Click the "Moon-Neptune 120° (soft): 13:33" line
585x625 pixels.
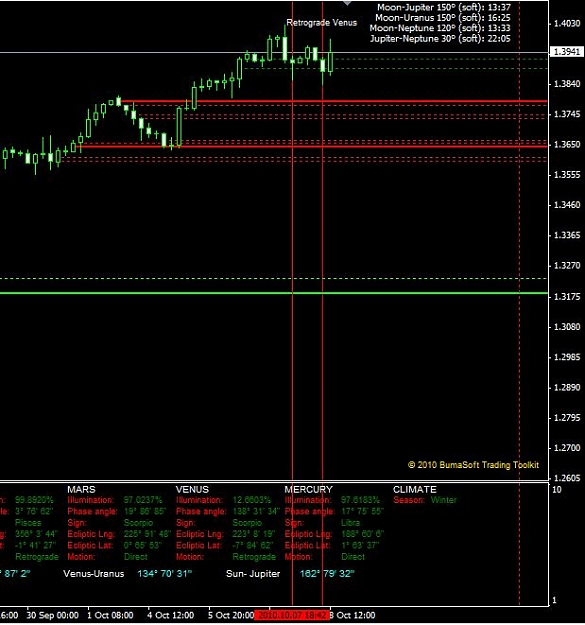coord(440,28)
